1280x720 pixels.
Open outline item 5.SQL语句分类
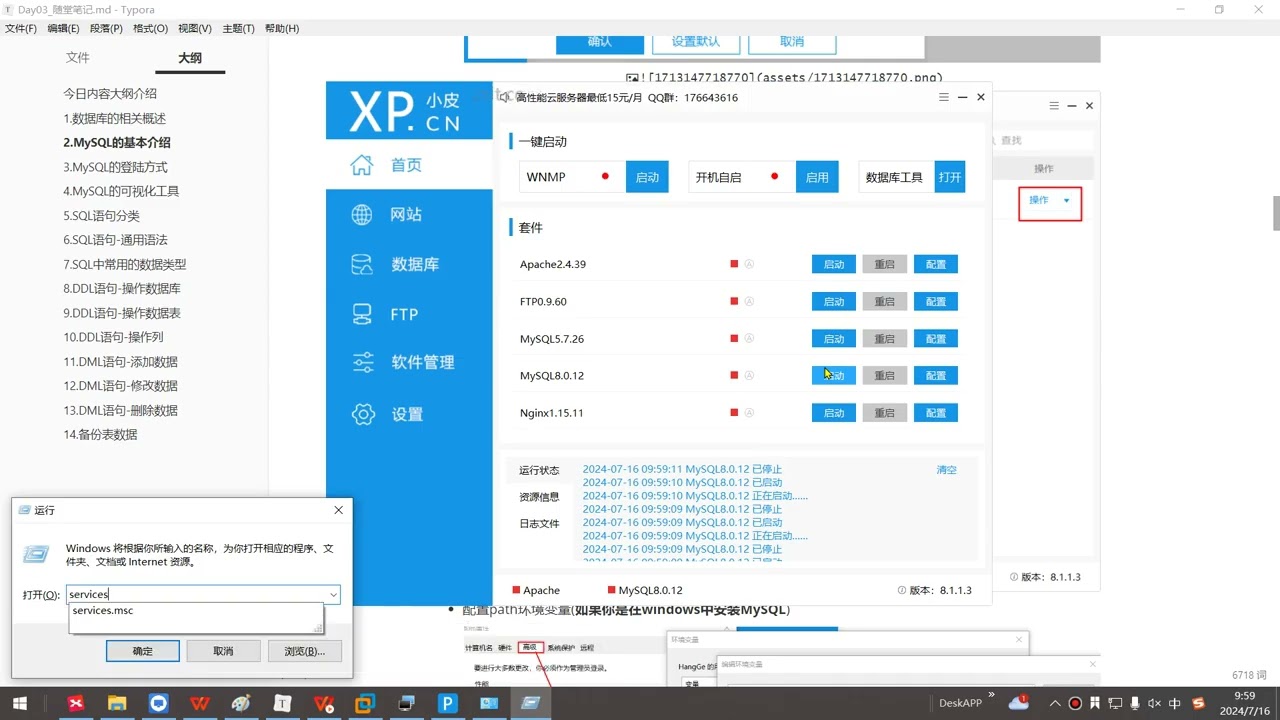pos(101,215)
